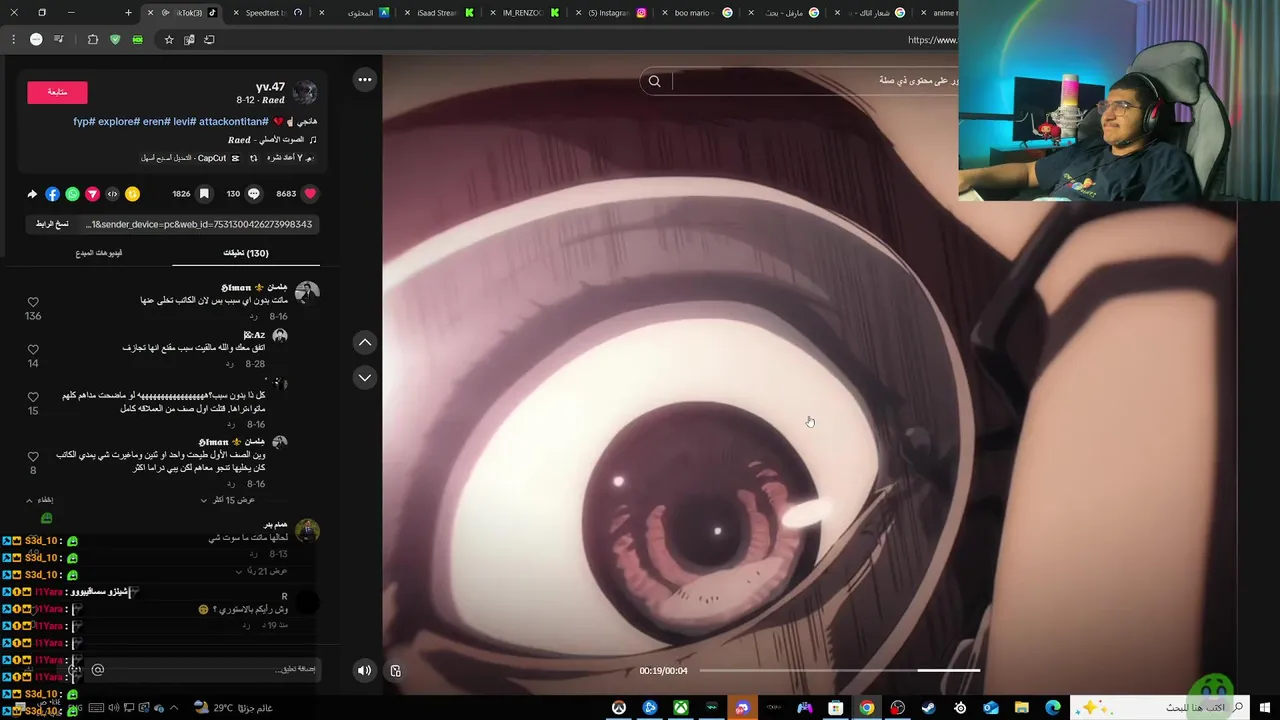This screenshot has height=720, width=1280.
Task: Like the first comment with 136 likes
Action: tap(33, 302)
